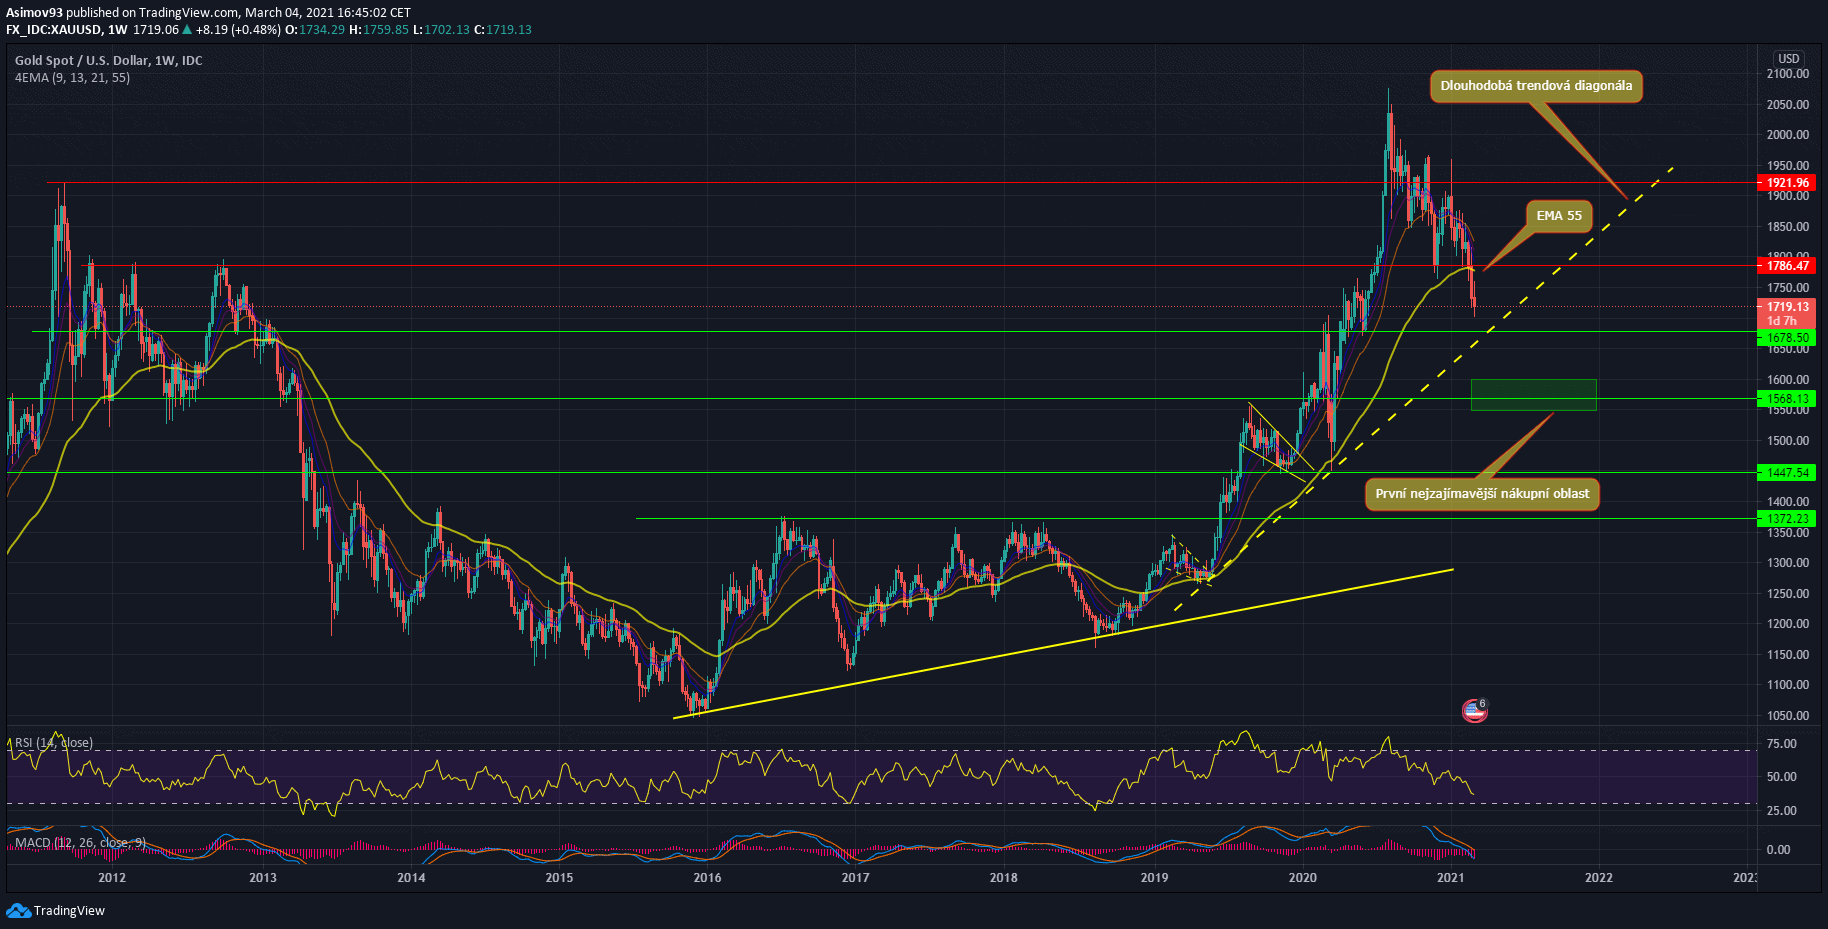Click the 2016 label on time axis
This screenshot has height=929, width=1828.
[x=707, y=878]
